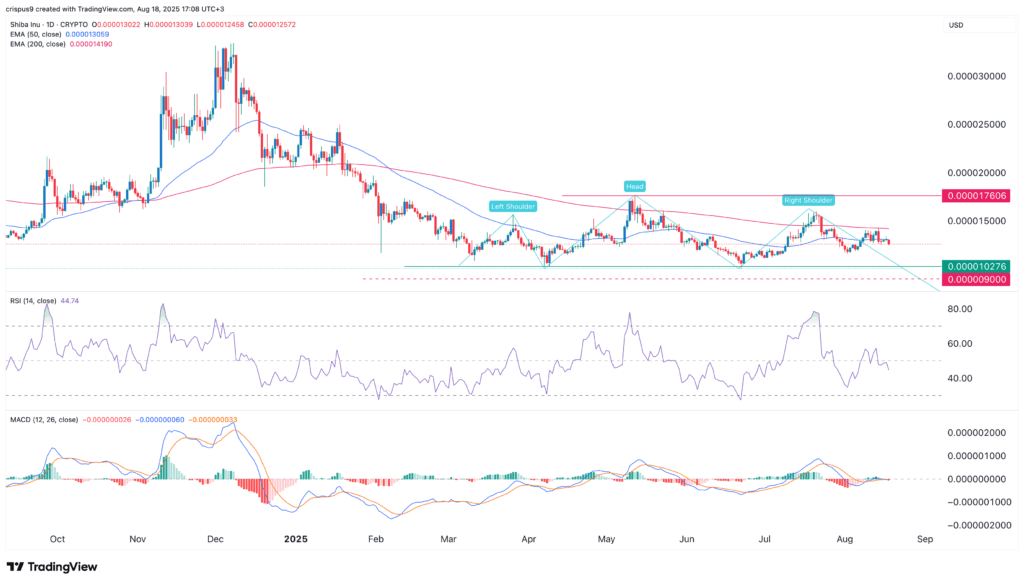This screenshot has height=584, width=1024.
Task: Select the Right Shoulder annotation
Action: pyautogui.click(x=810, y=200)
